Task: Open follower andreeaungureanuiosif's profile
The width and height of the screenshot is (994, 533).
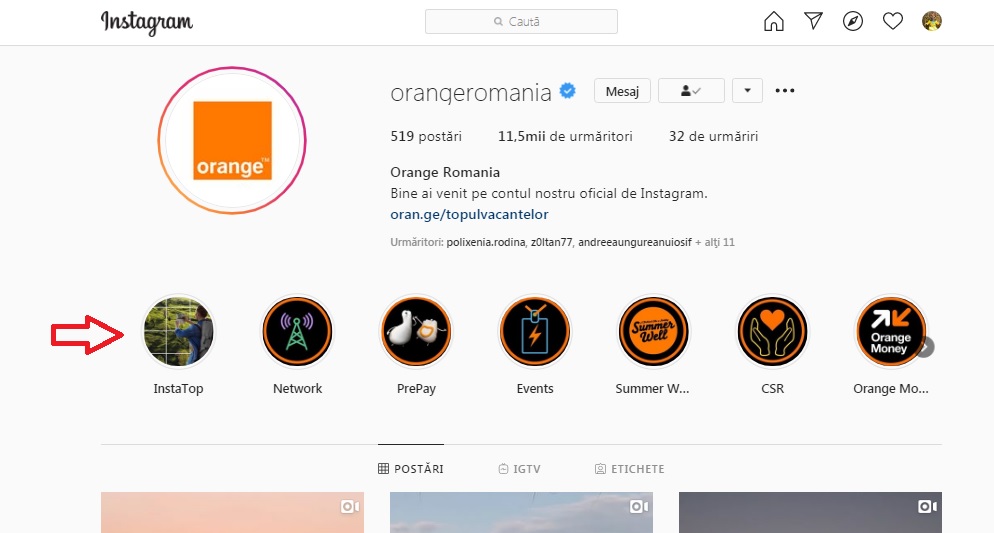Action: (635, 242)
